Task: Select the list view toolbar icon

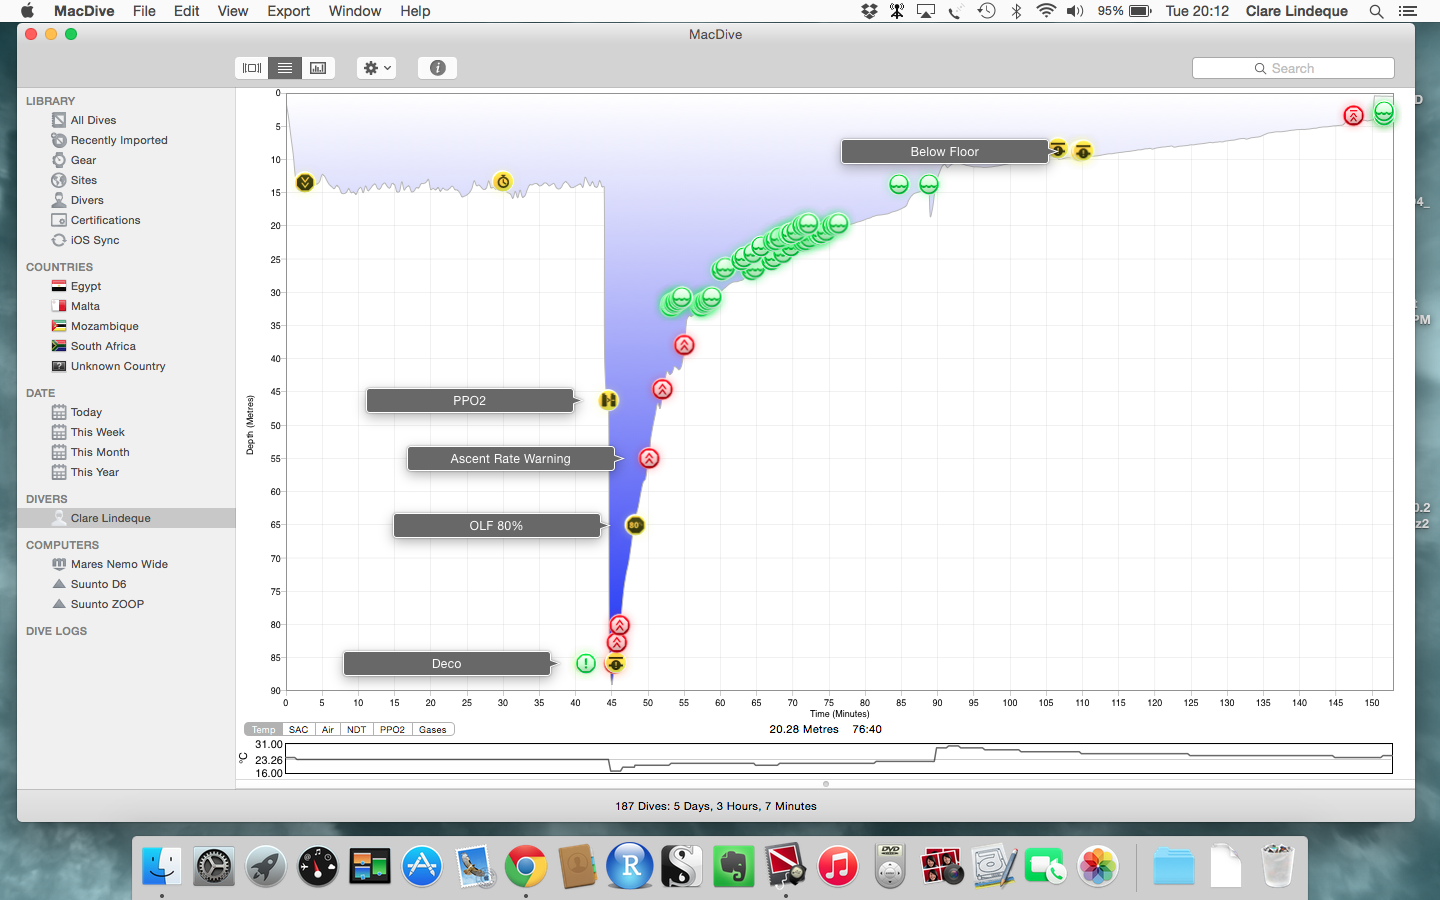Action: click(x=285, y=68)
